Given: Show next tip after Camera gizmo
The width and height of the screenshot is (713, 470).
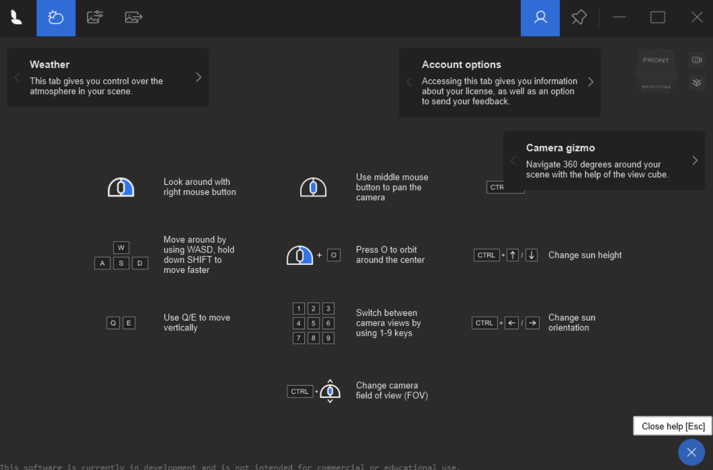Looking at the screenshot, I should 695,160.
